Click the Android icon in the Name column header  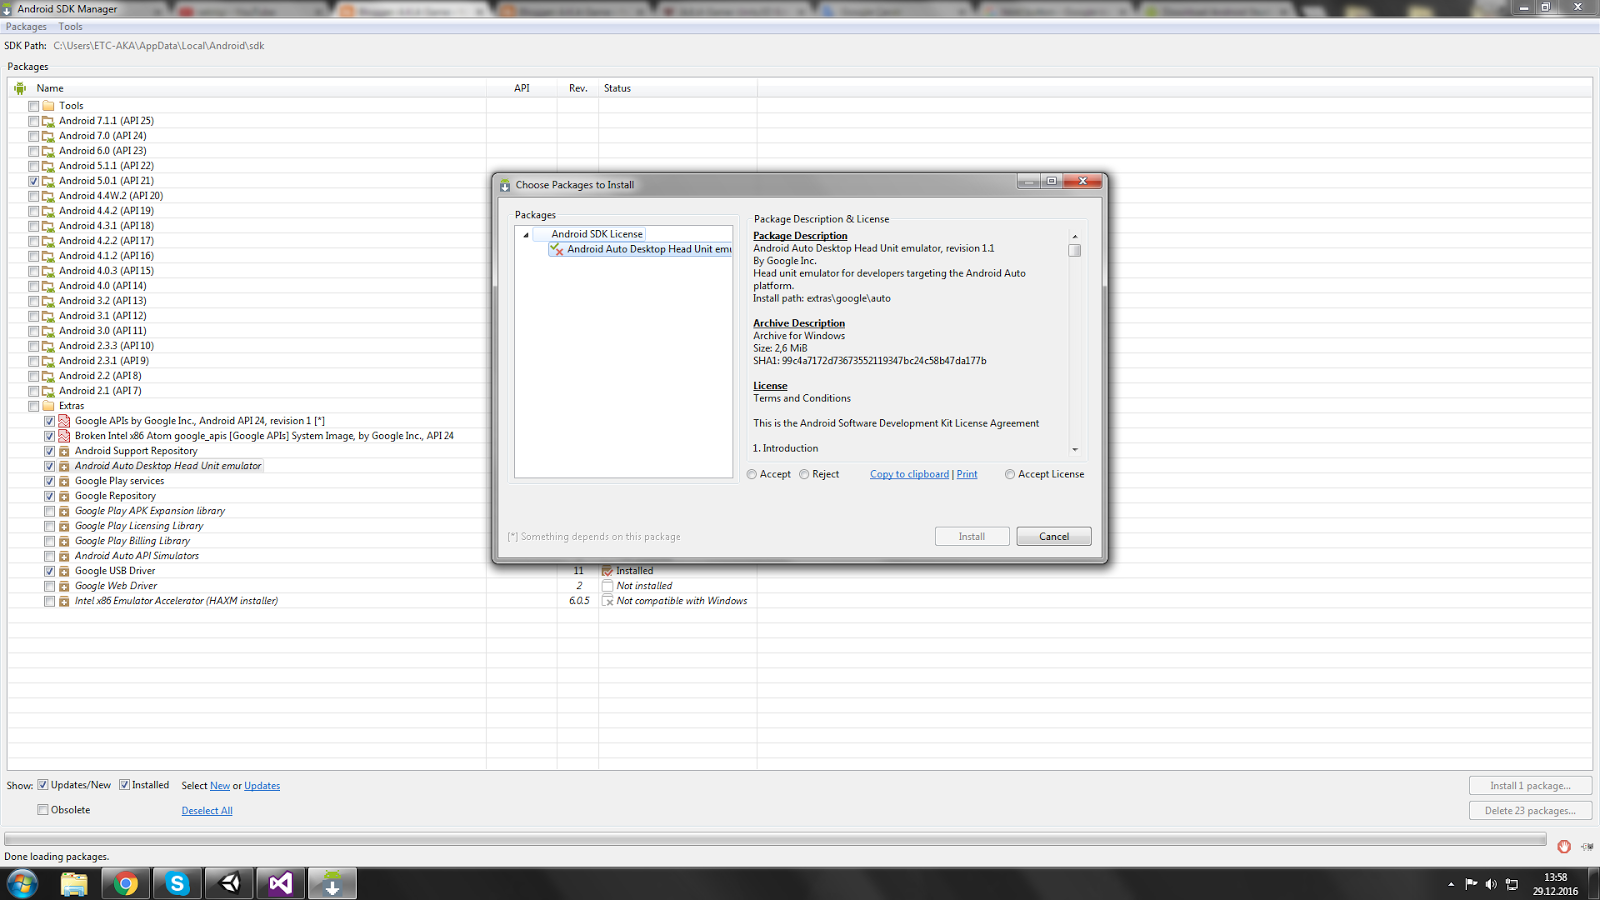pos(20,88)
